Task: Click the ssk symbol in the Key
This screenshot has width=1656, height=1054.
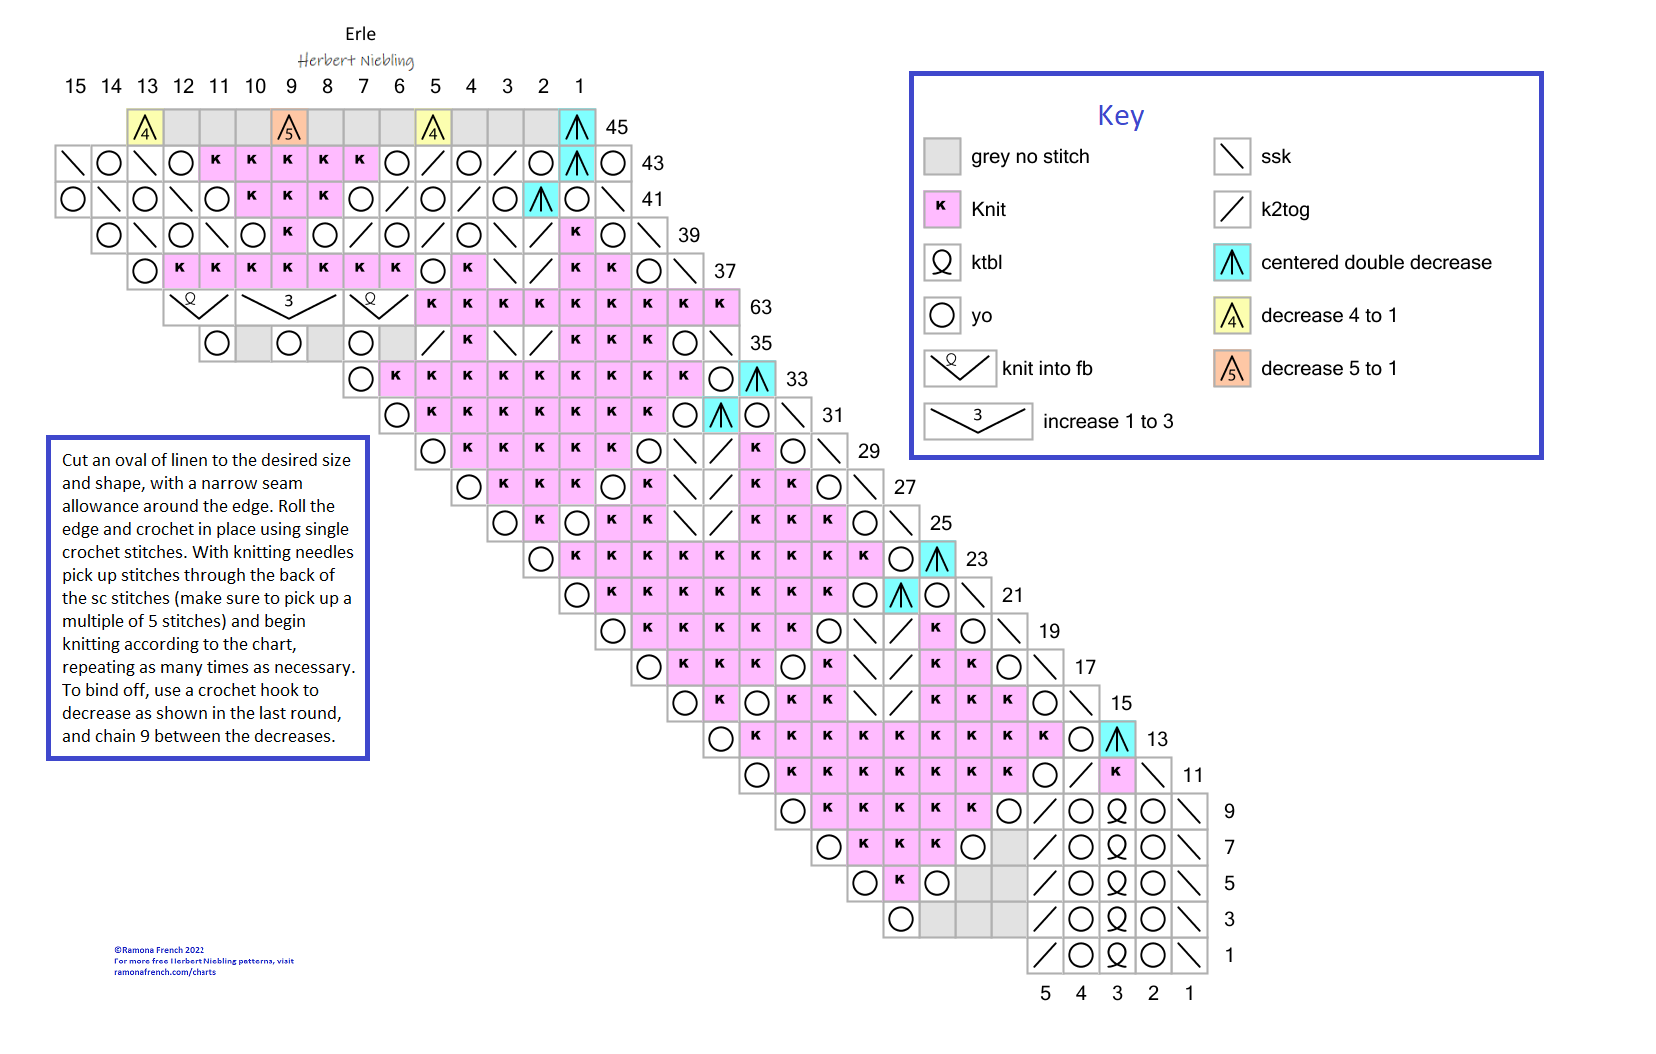Action: point(1232,156)
